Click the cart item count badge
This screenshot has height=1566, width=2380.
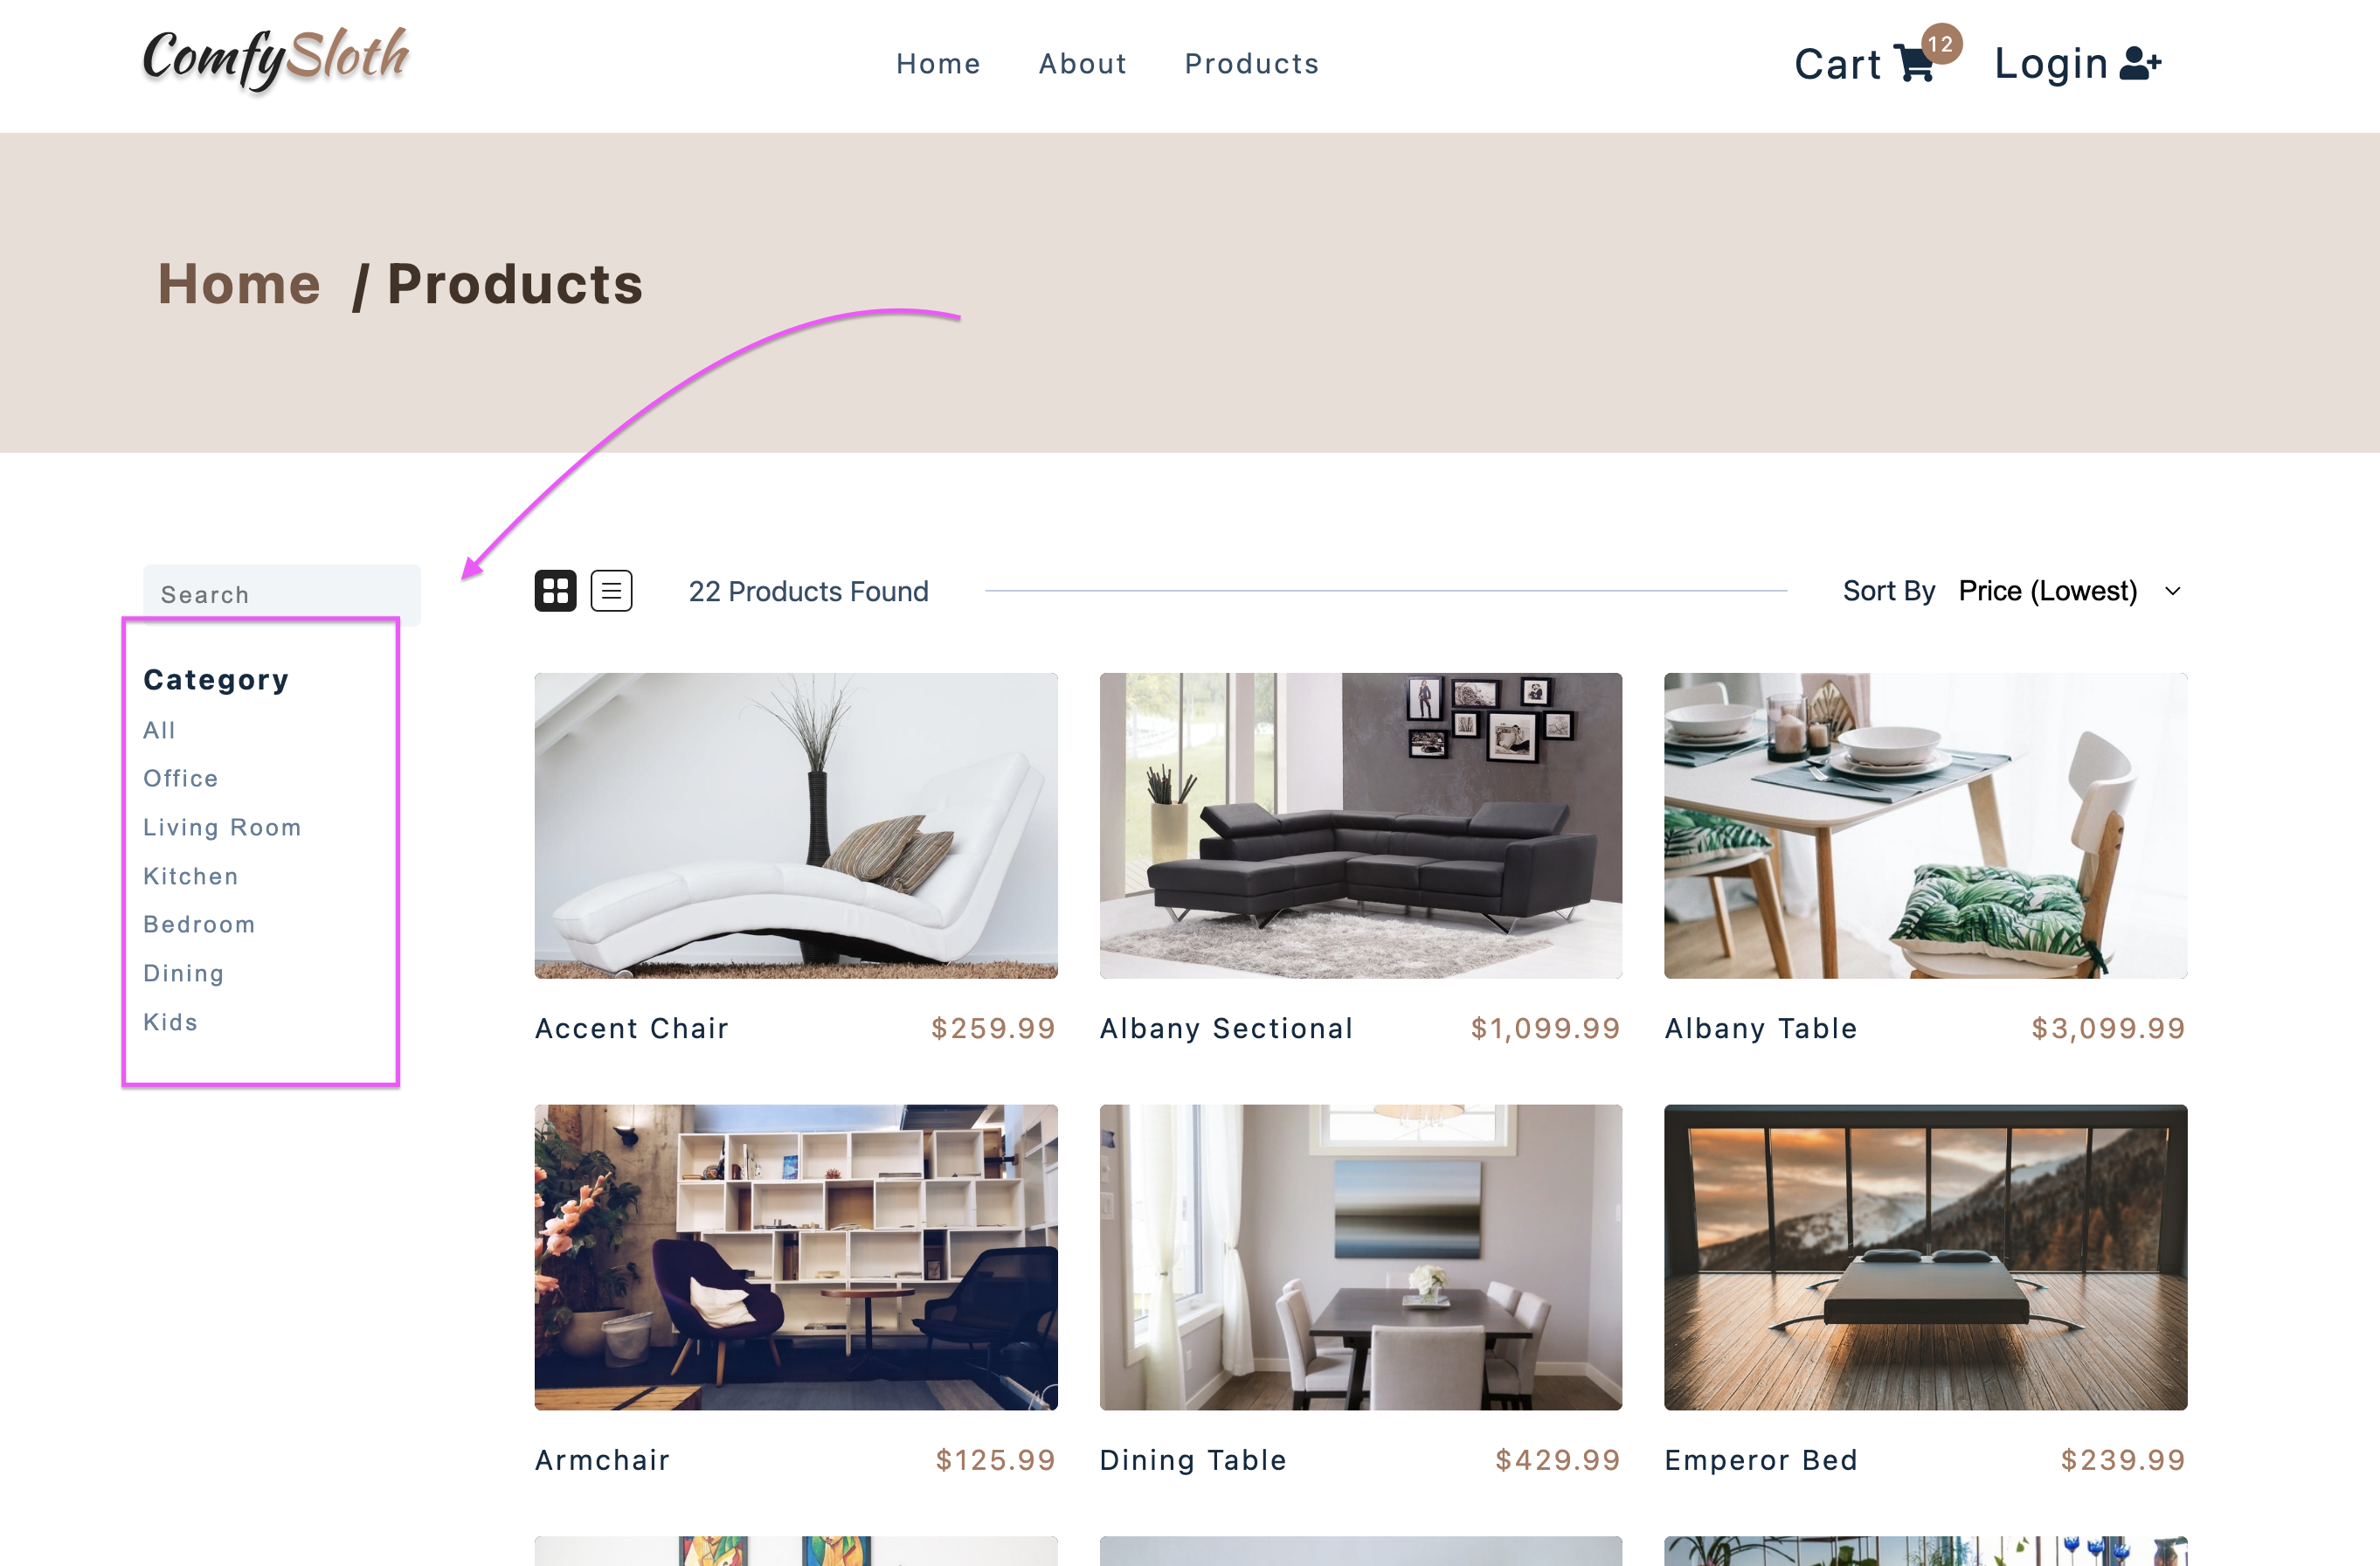pos(1941,44)
